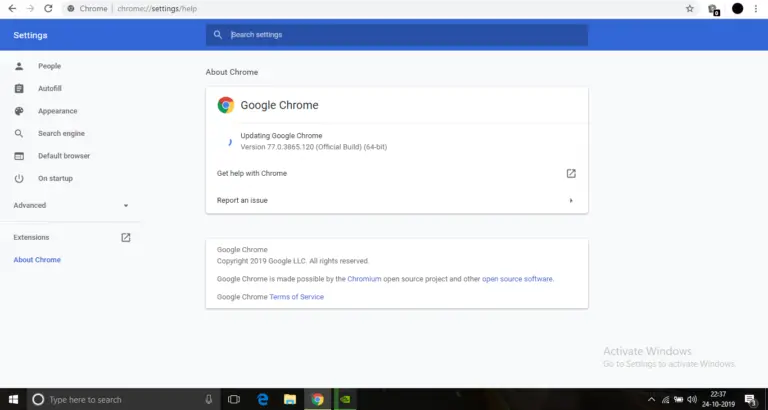Image resolution: width=768 pixels, height=410 pixels.
Task: Click Report an issue row
Action: click(x=397, y=200)
